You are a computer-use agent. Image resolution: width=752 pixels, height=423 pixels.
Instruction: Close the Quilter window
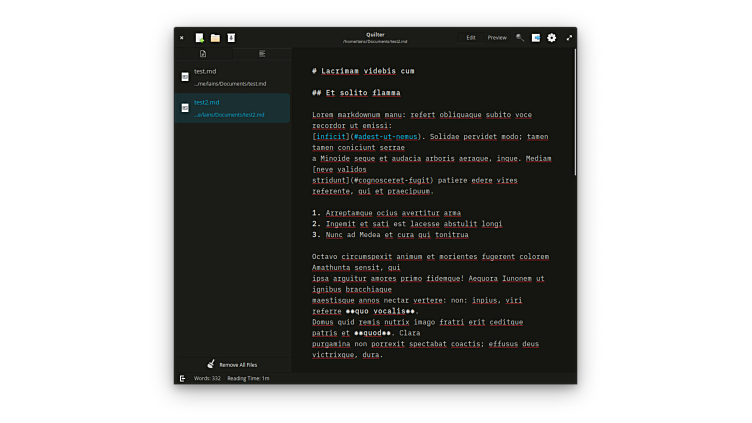tap(181, 38)
